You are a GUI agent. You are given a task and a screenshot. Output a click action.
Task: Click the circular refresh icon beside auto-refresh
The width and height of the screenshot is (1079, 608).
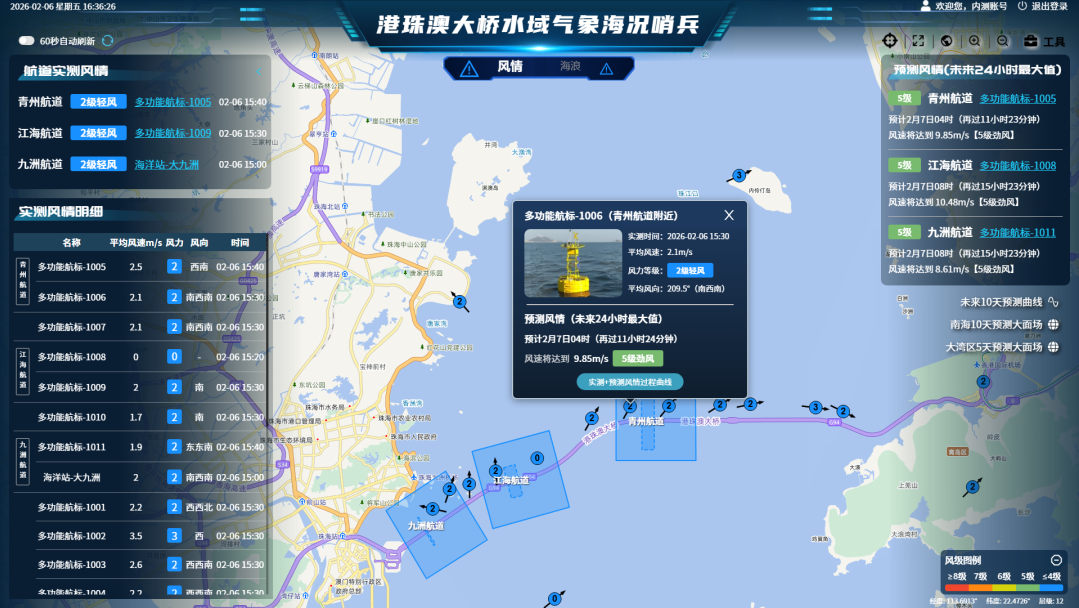[108, 41]
